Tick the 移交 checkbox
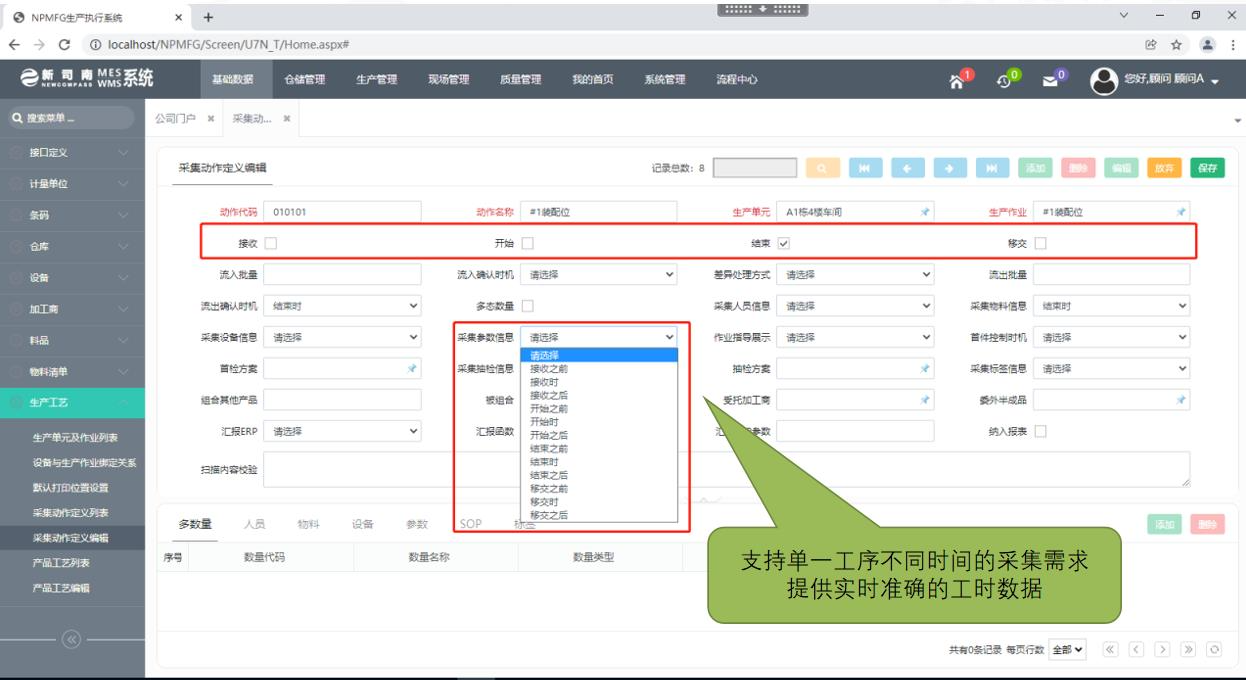 point(1040,243)
